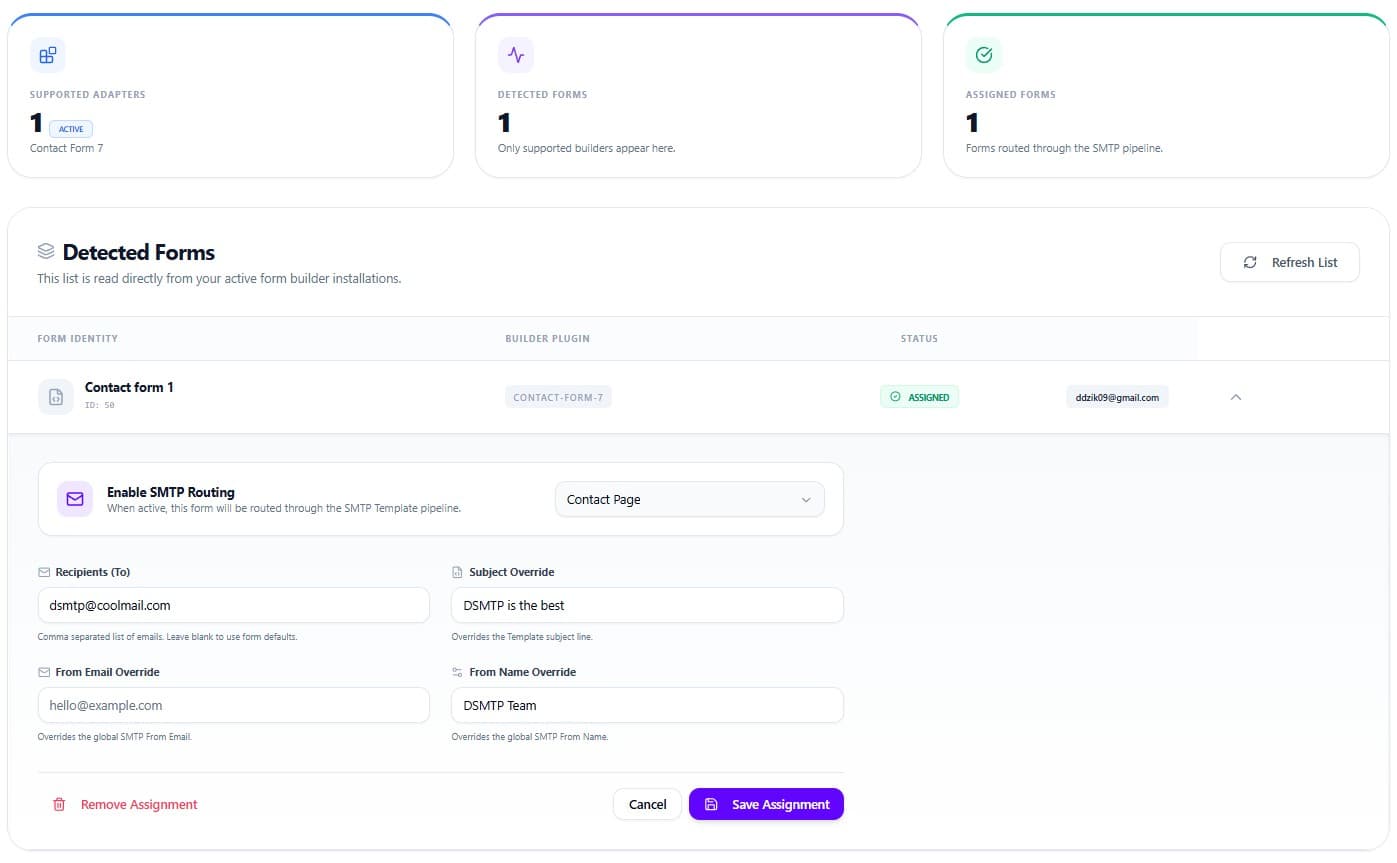Click the document icon beside Subject Override
Image resolution: width=1397 pixels, height=863 pixels.
[458, 572]
